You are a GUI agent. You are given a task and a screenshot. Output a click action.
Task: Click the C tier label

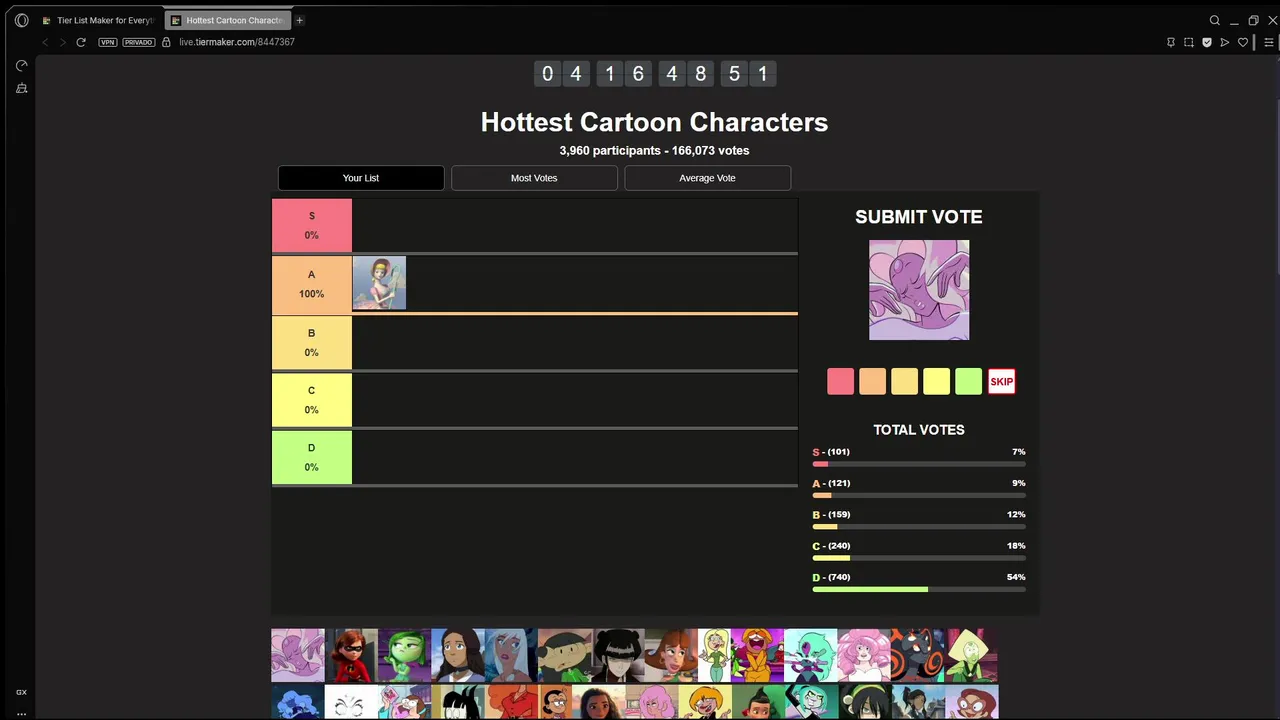tap(312, 400)
